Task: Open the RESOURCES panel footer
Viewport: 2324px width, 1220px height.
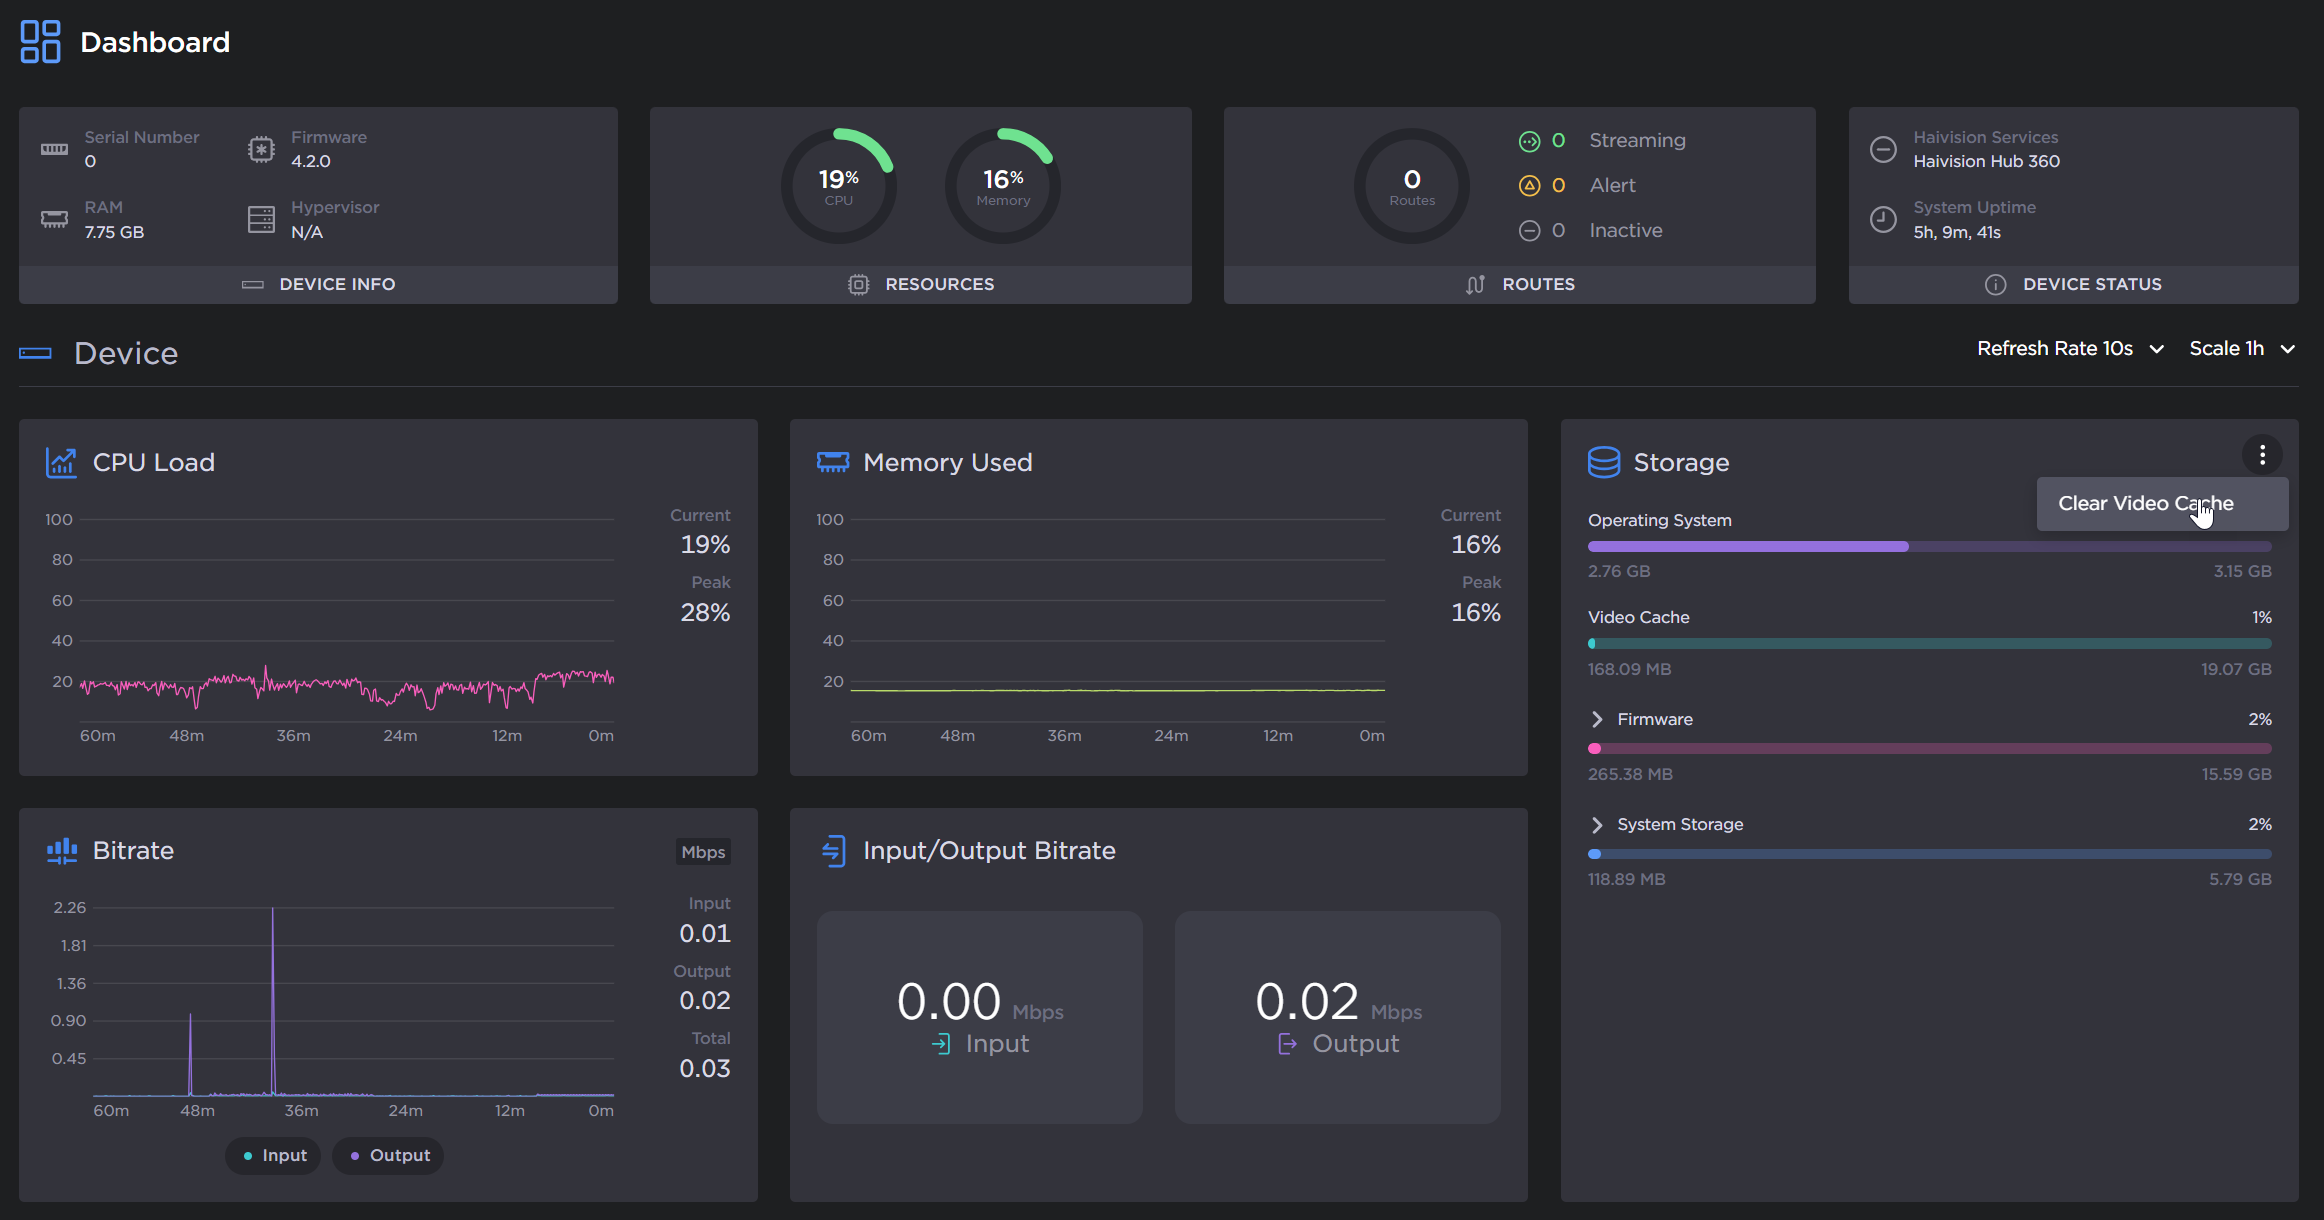Action: [920, 284]
